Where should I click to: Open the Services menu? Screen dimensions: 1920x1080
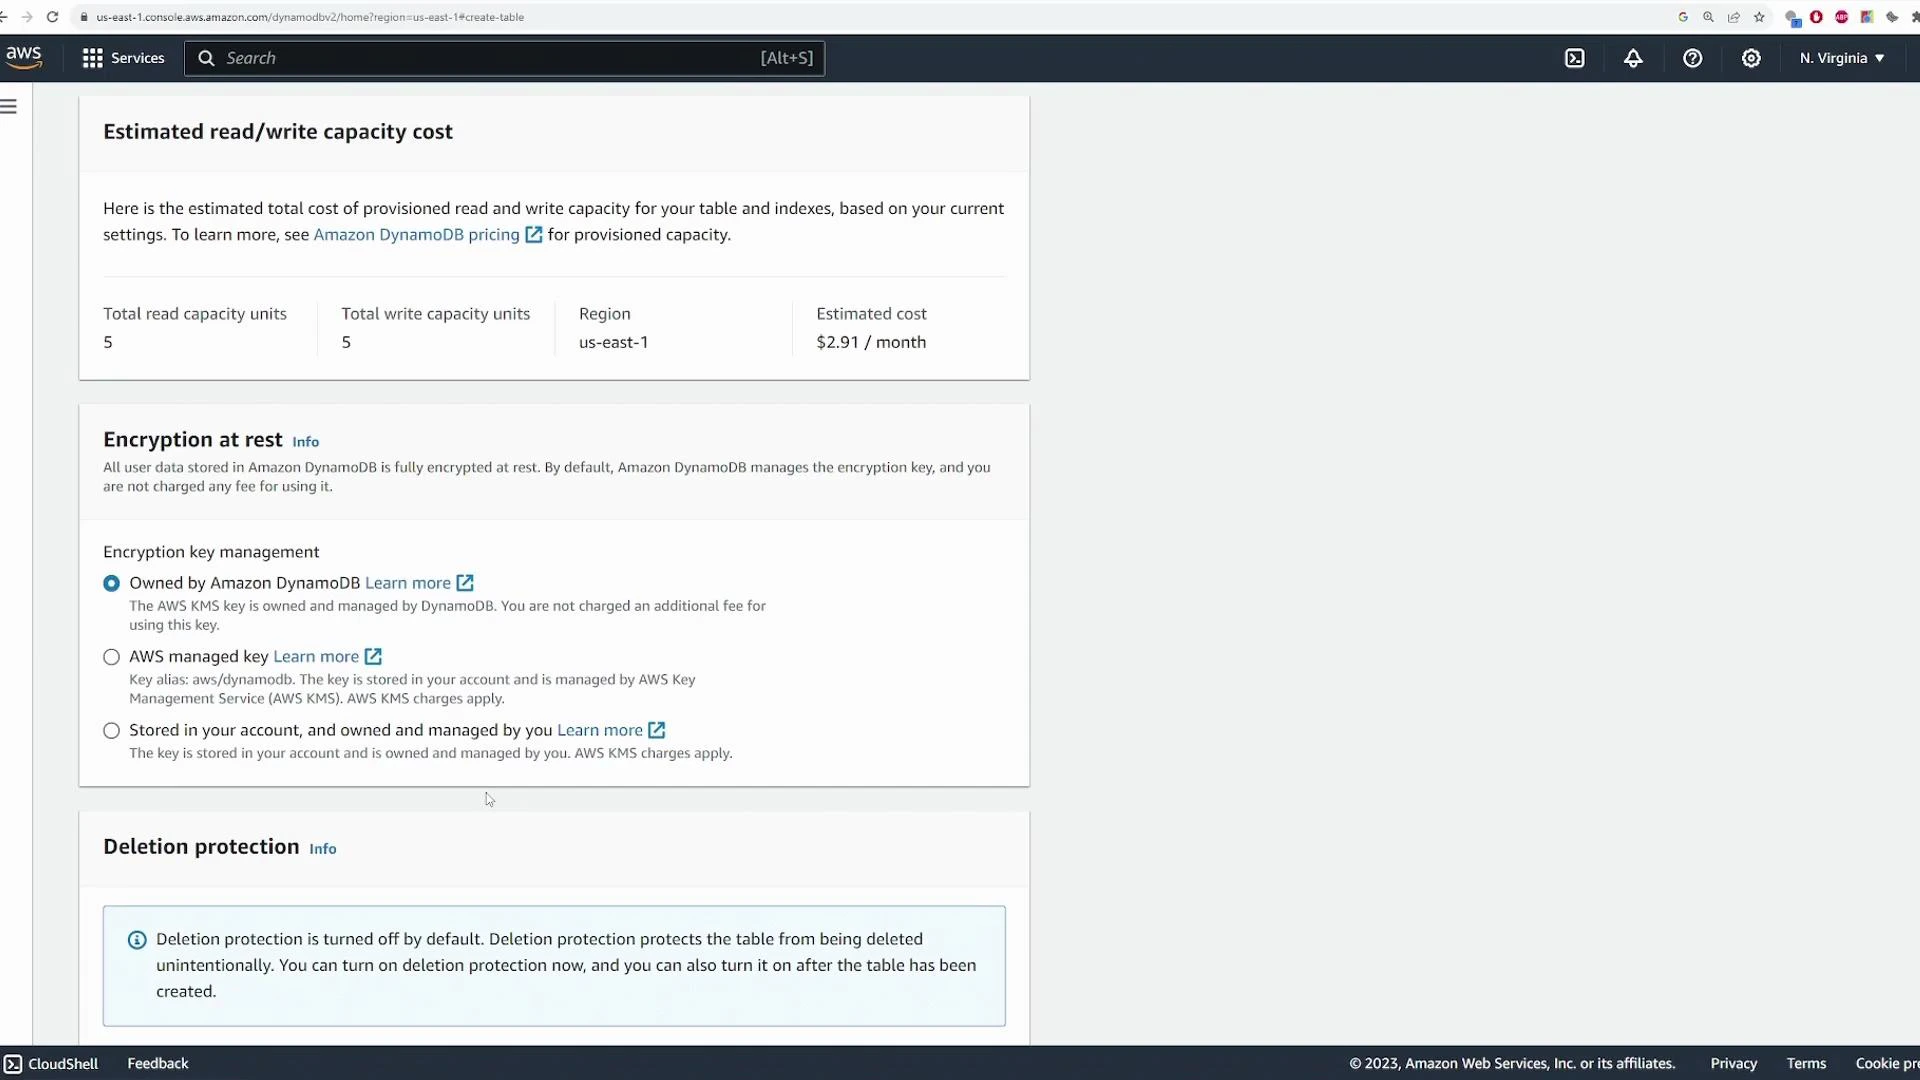123,58
